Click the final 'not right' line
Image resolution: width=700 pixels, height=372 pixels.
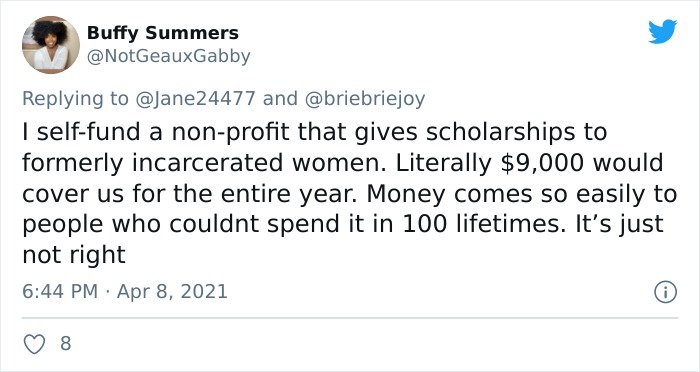point(74,255)
